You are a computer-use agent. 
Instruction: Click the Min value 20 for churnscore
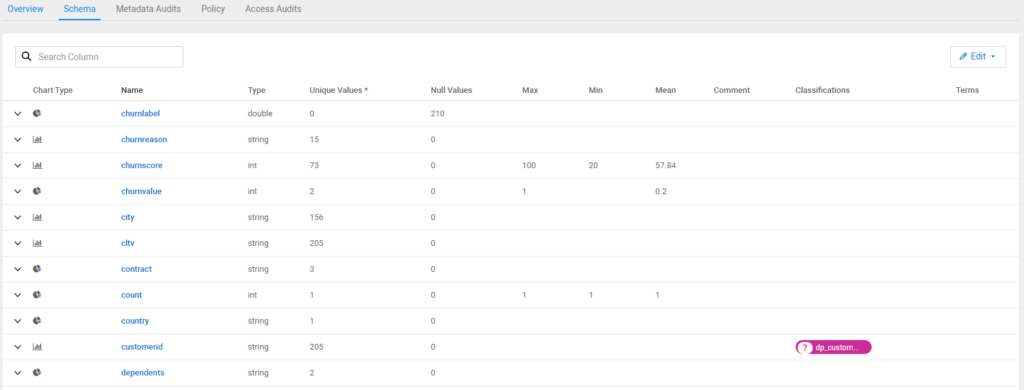(593, 165)
